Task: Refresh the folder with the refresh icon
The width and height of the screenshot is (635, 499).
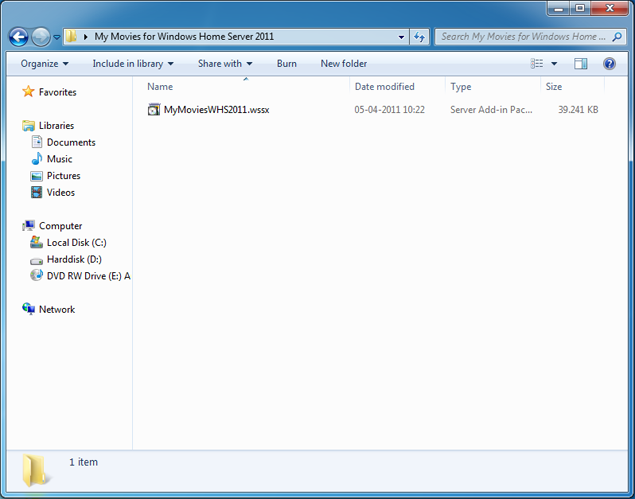Action: click(x=419, y=37)
